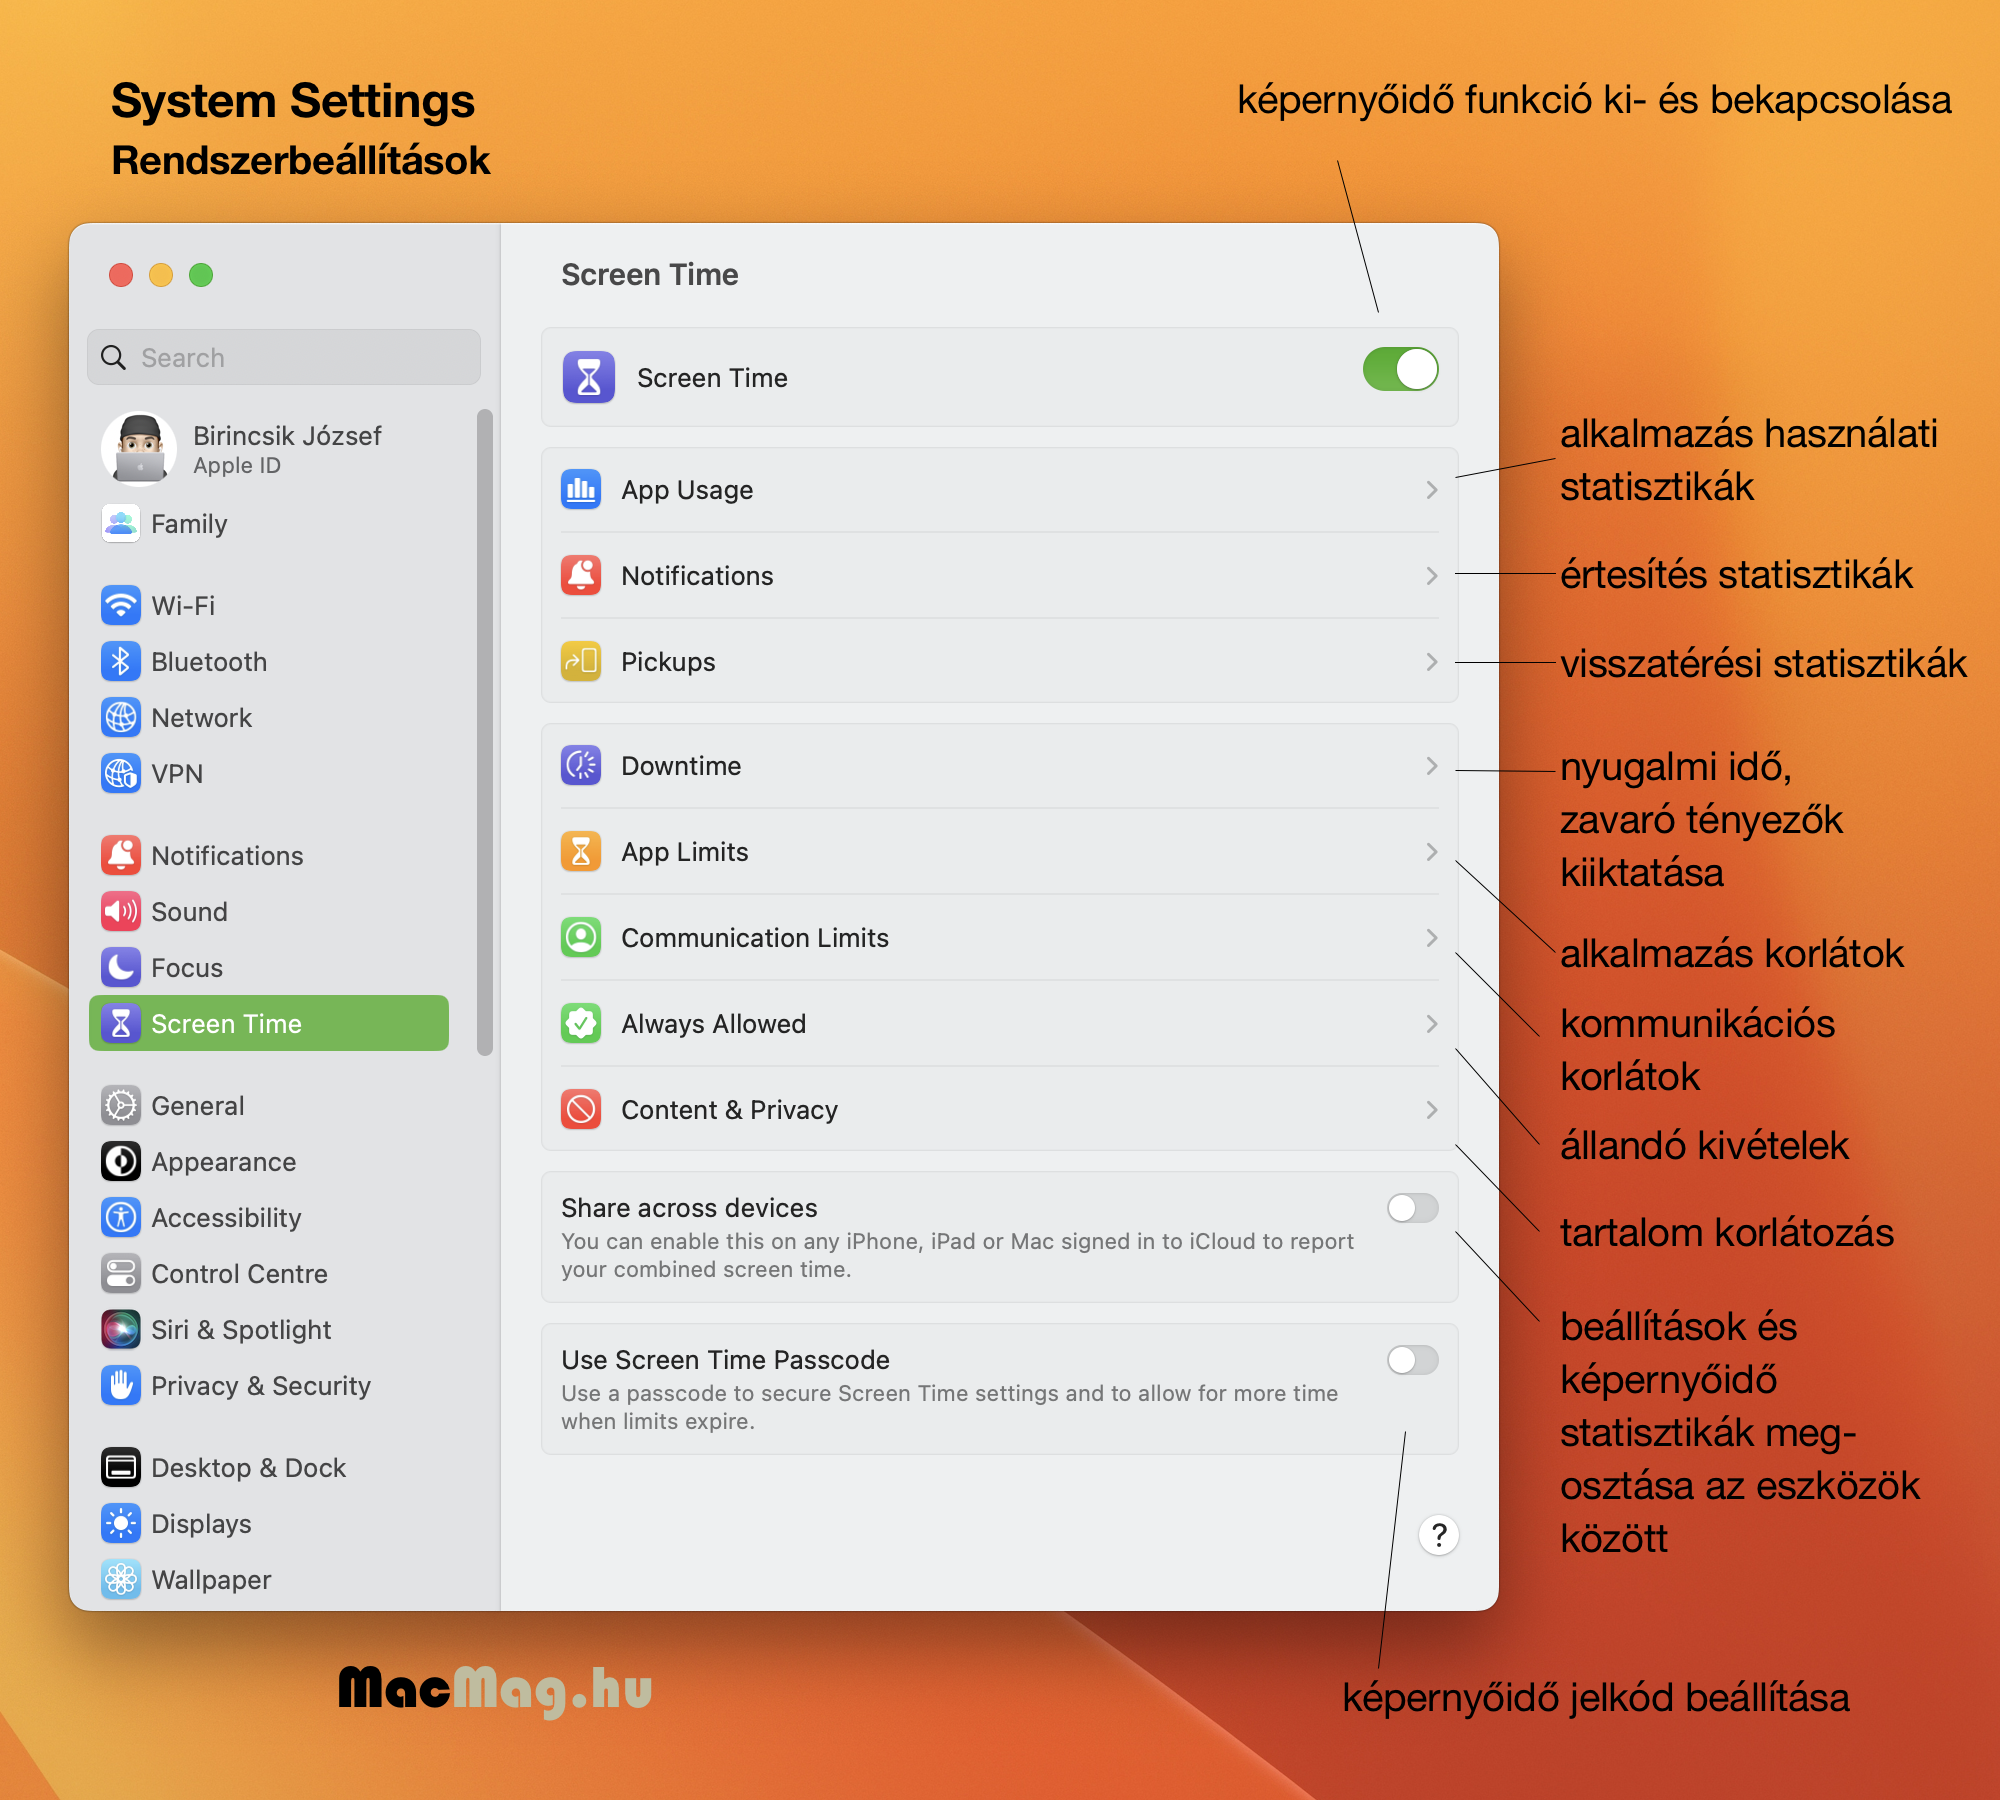Select the Displays sun icon
2000x1800 pixels.
pos(121,1524)
